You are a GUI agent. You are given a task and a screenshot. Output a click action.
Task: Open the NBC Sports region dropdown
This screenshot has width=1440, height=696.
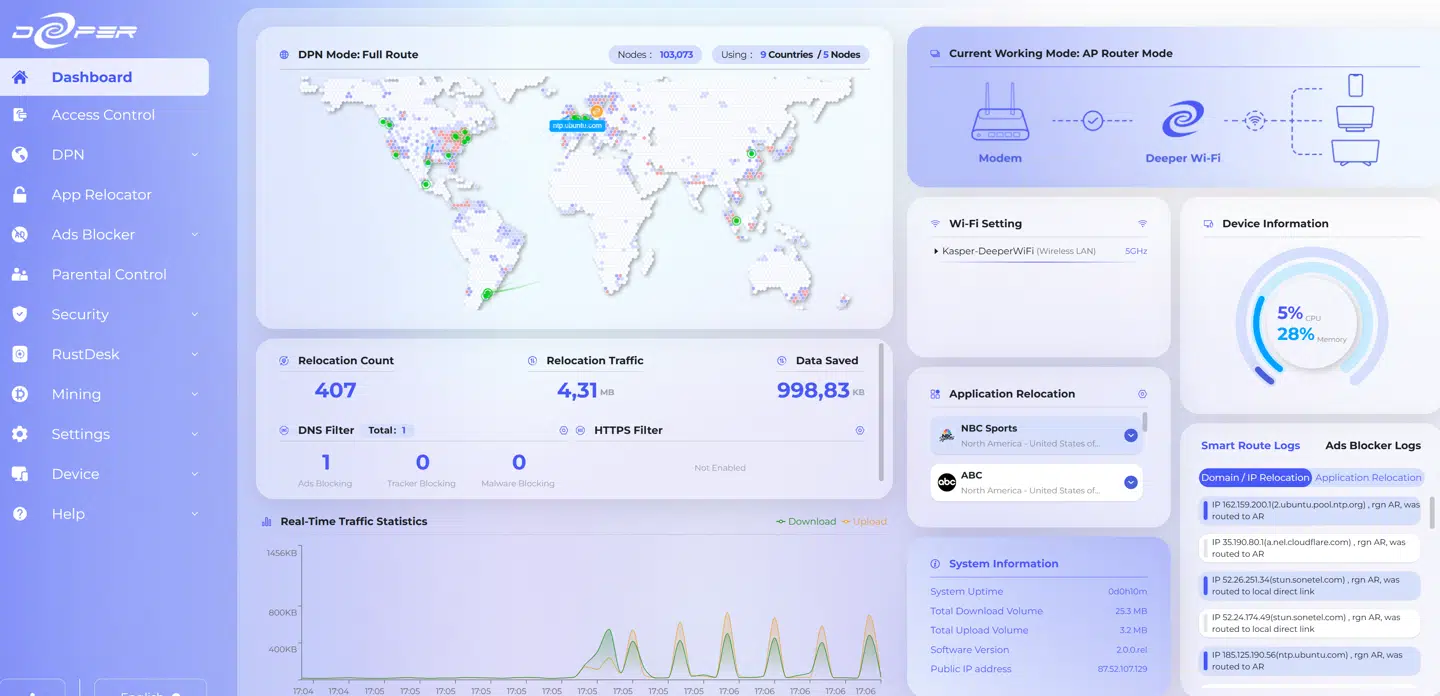(x=1131, y=435)
